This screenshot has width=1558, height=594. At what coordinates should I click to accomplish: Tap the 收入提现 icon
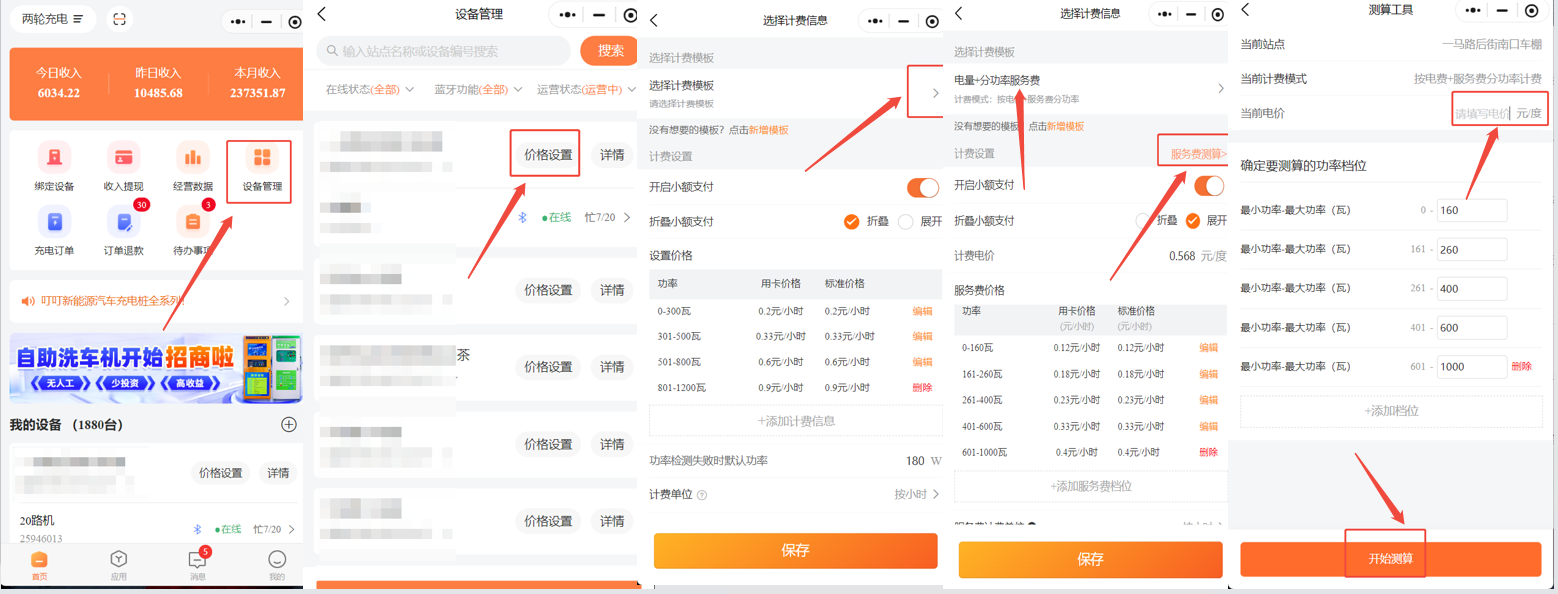click(x=123, y=158)
